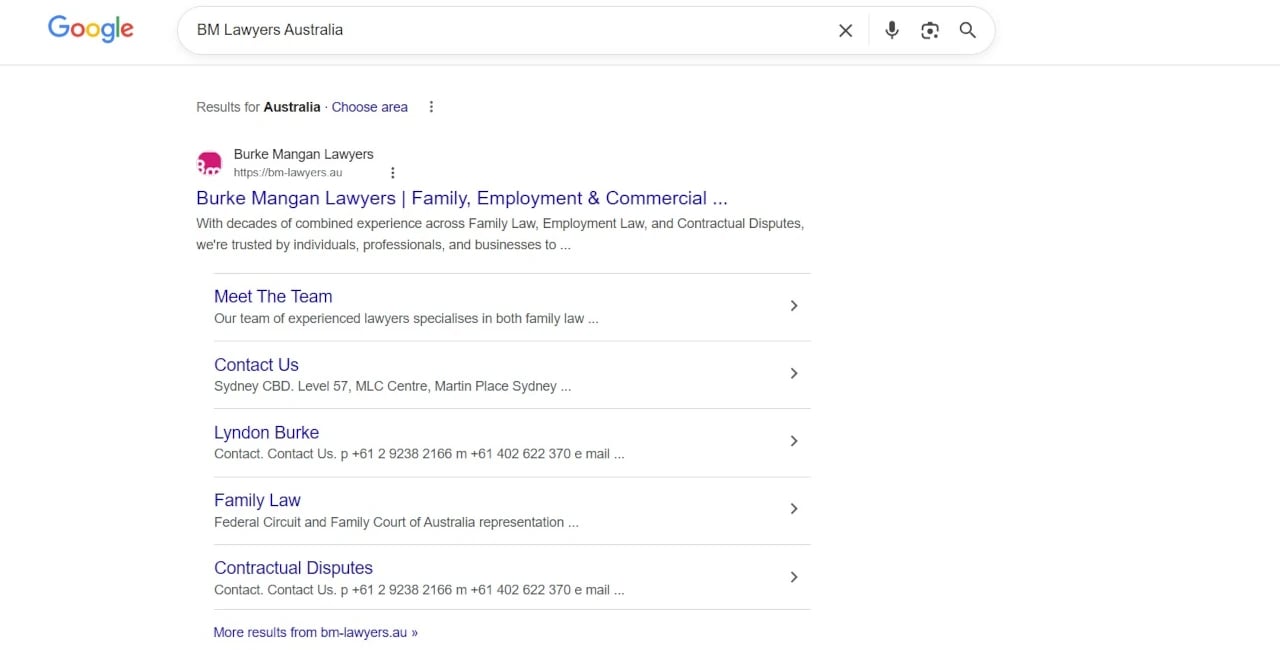The height and width of the screenshot is (650, 1280).
Task: Click the Choose area link
Action: [x=370, y=107]
